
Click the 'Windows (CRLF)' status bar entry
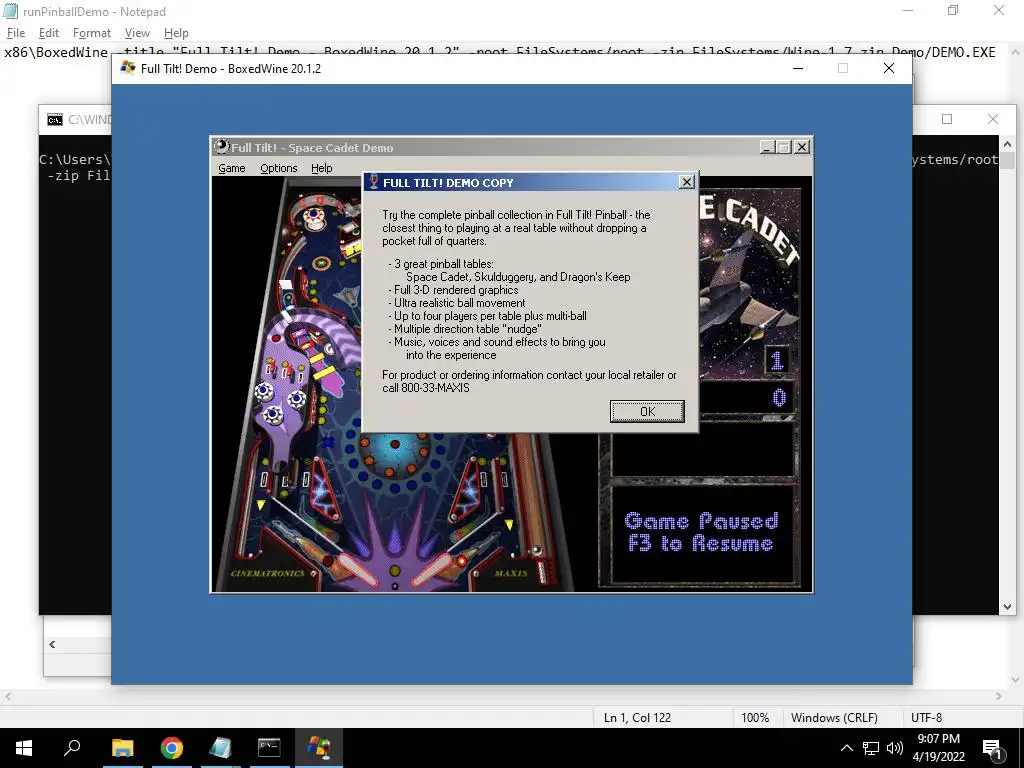834,717
